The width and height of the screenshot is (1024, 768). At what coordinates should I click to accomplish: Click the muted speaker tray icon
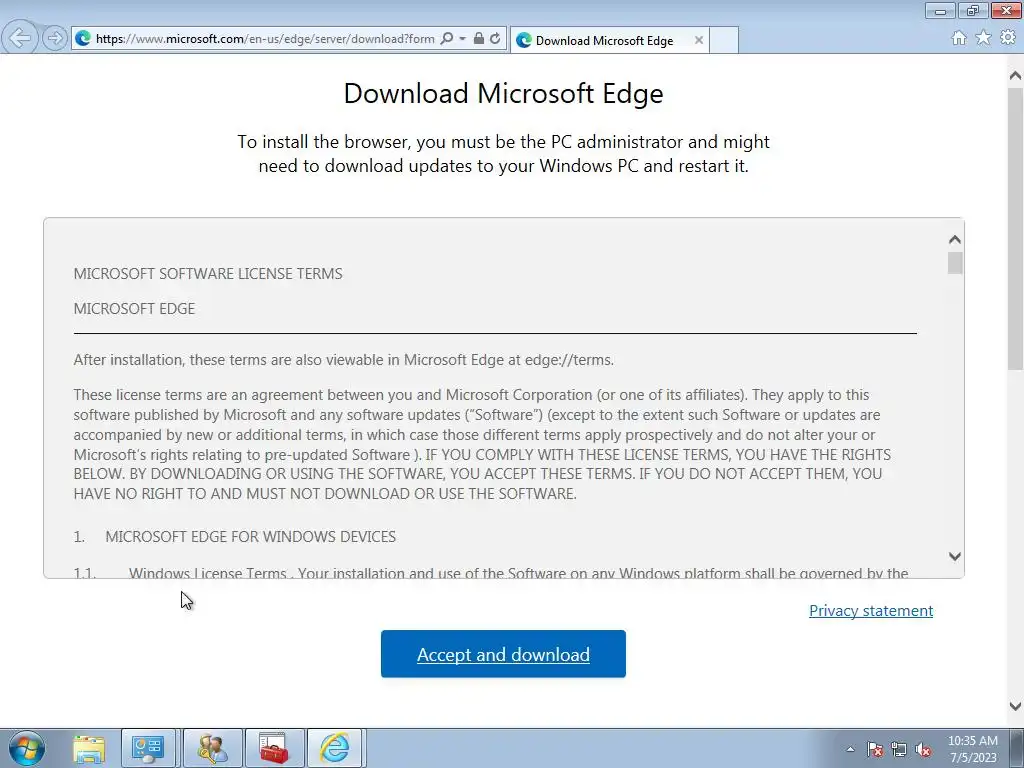(x=923, y=749)
